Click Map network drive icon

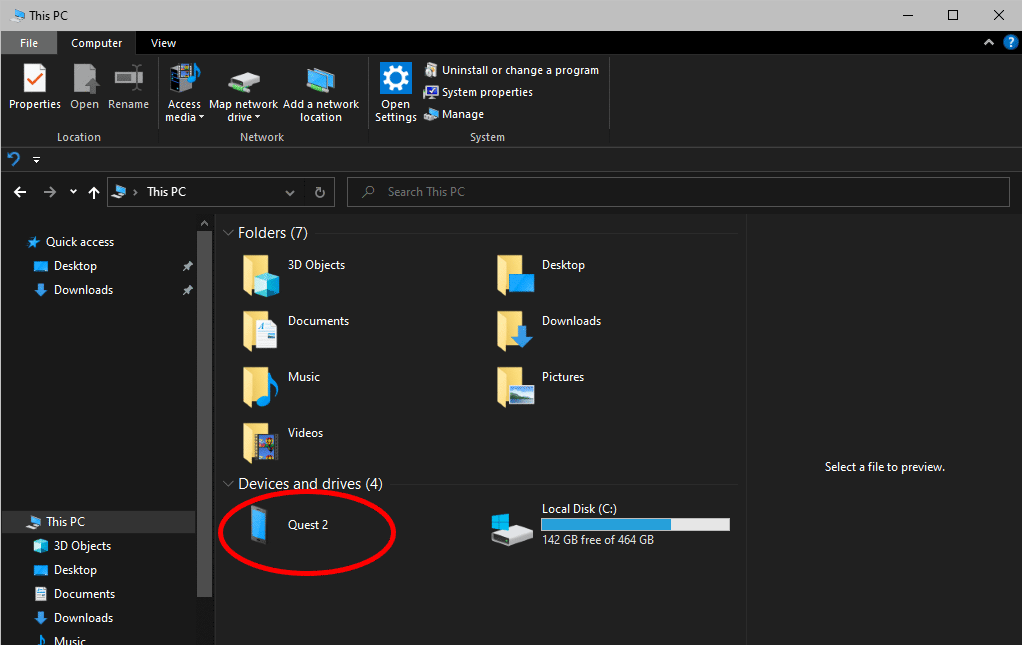point(244,81)
